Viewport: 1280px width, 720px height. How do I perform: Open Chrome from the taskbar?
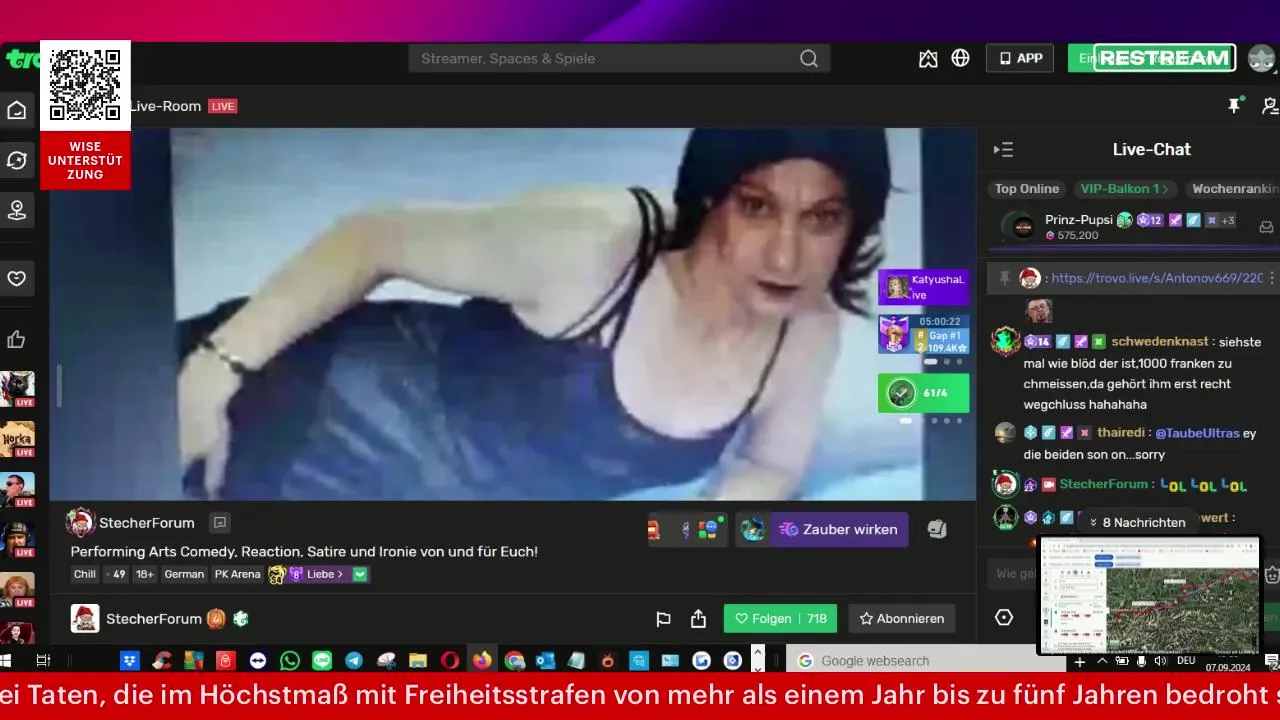[x=514, y=660]
